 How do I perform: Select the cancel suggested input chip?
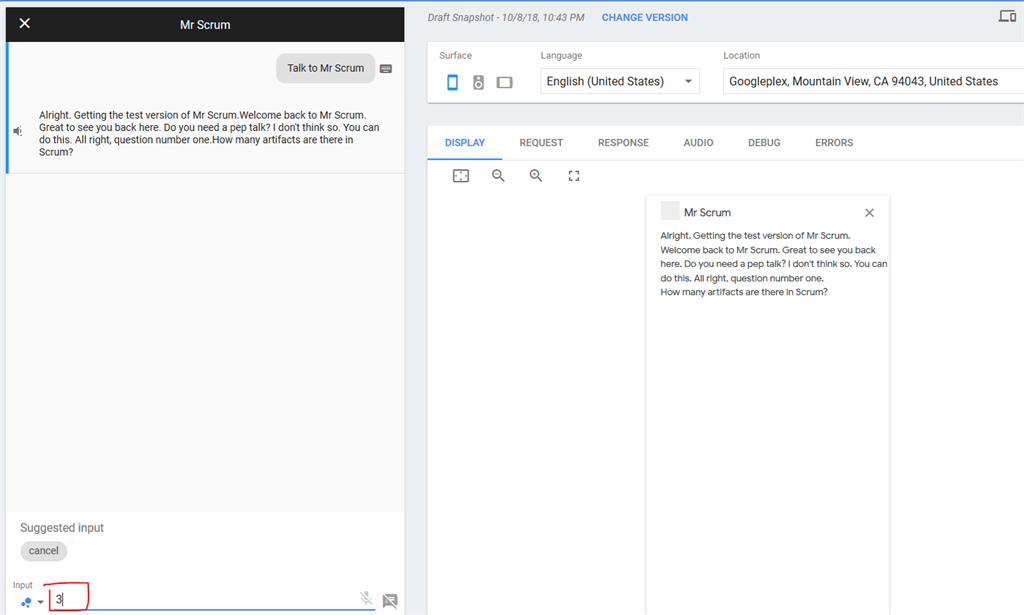43,550
